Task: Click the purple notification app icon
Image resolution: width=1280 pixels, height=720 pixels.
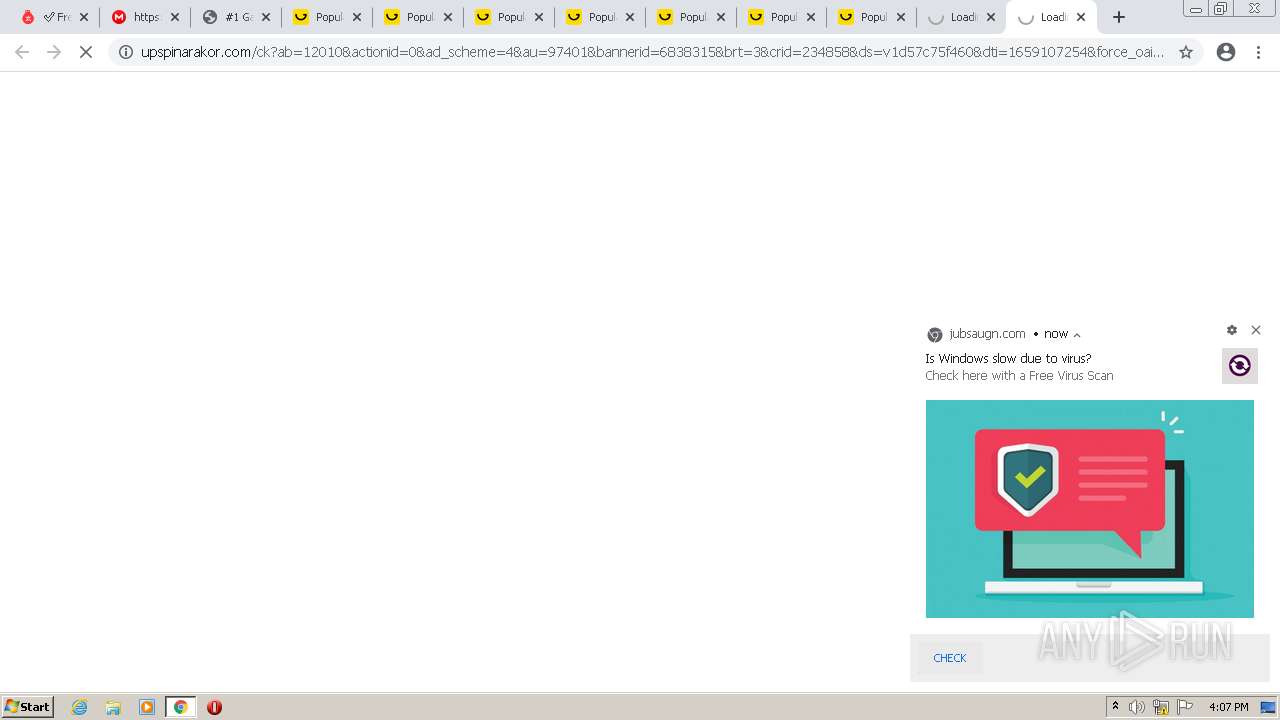Action: pos(1240,366)
